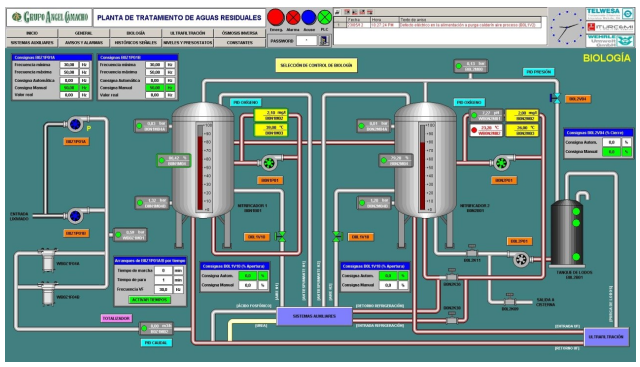Screen dimensions: 640x367
Task: Click the blue Acuse acknowledge indicator
Action: [309, 18]
